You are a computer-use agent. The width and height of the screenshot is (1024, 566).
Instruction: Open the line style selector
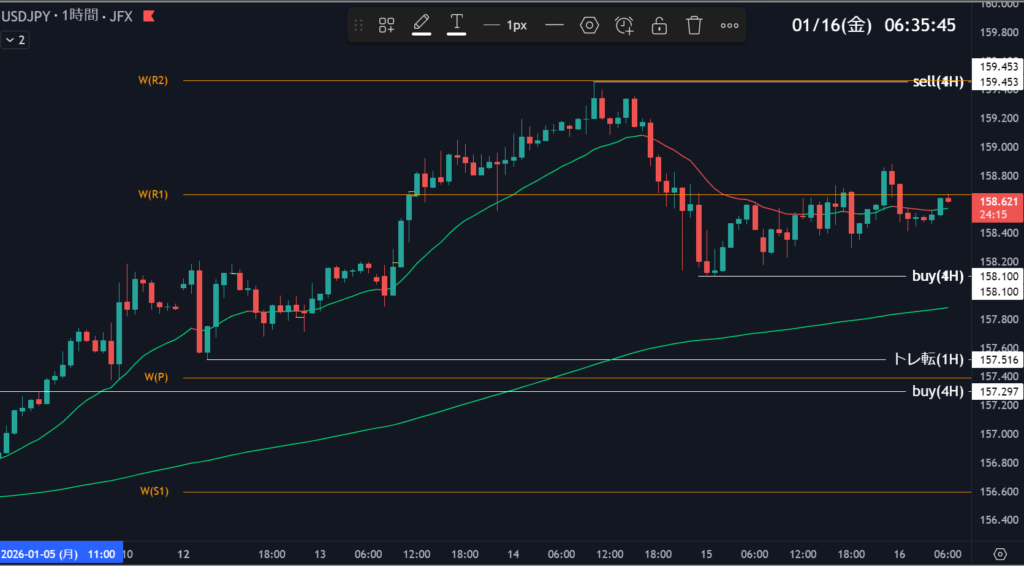[554, 25]
